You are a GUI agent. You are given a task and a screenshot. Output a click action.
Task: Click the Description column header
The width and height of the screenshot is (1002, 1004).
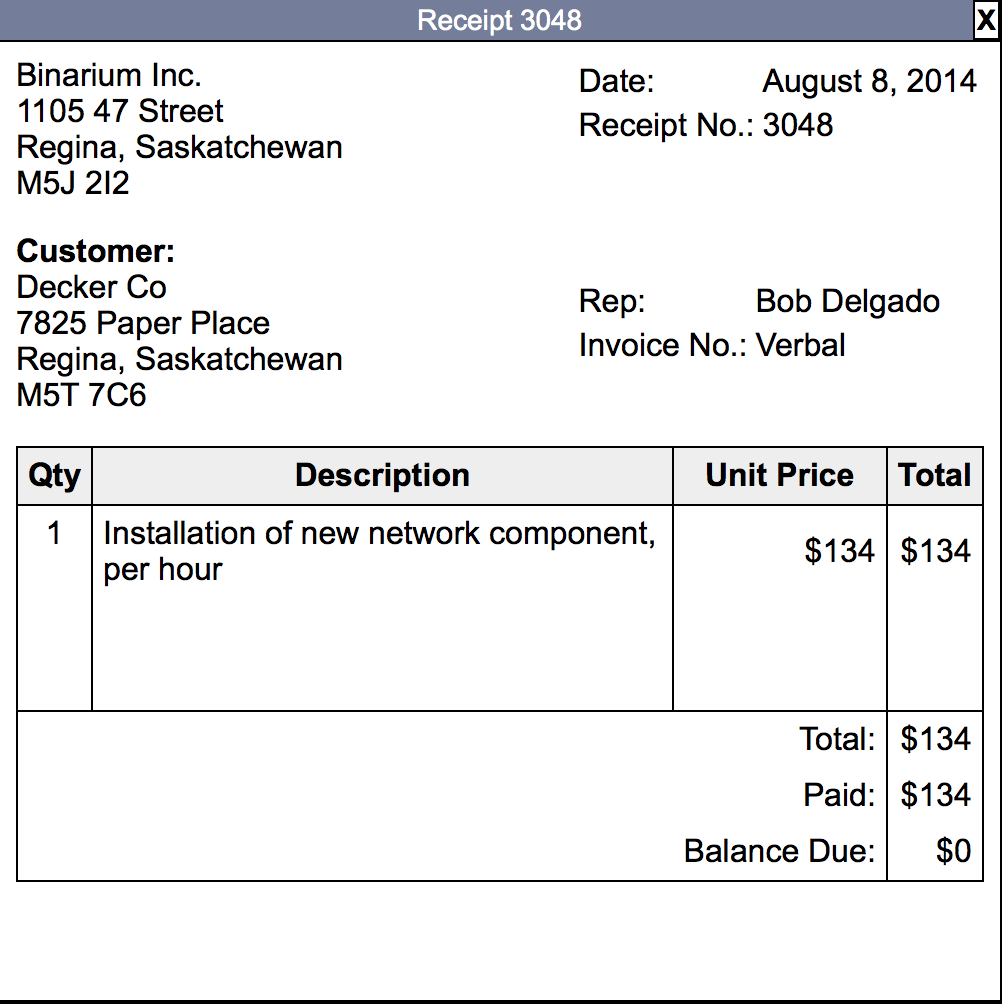(x=381, y=475)
